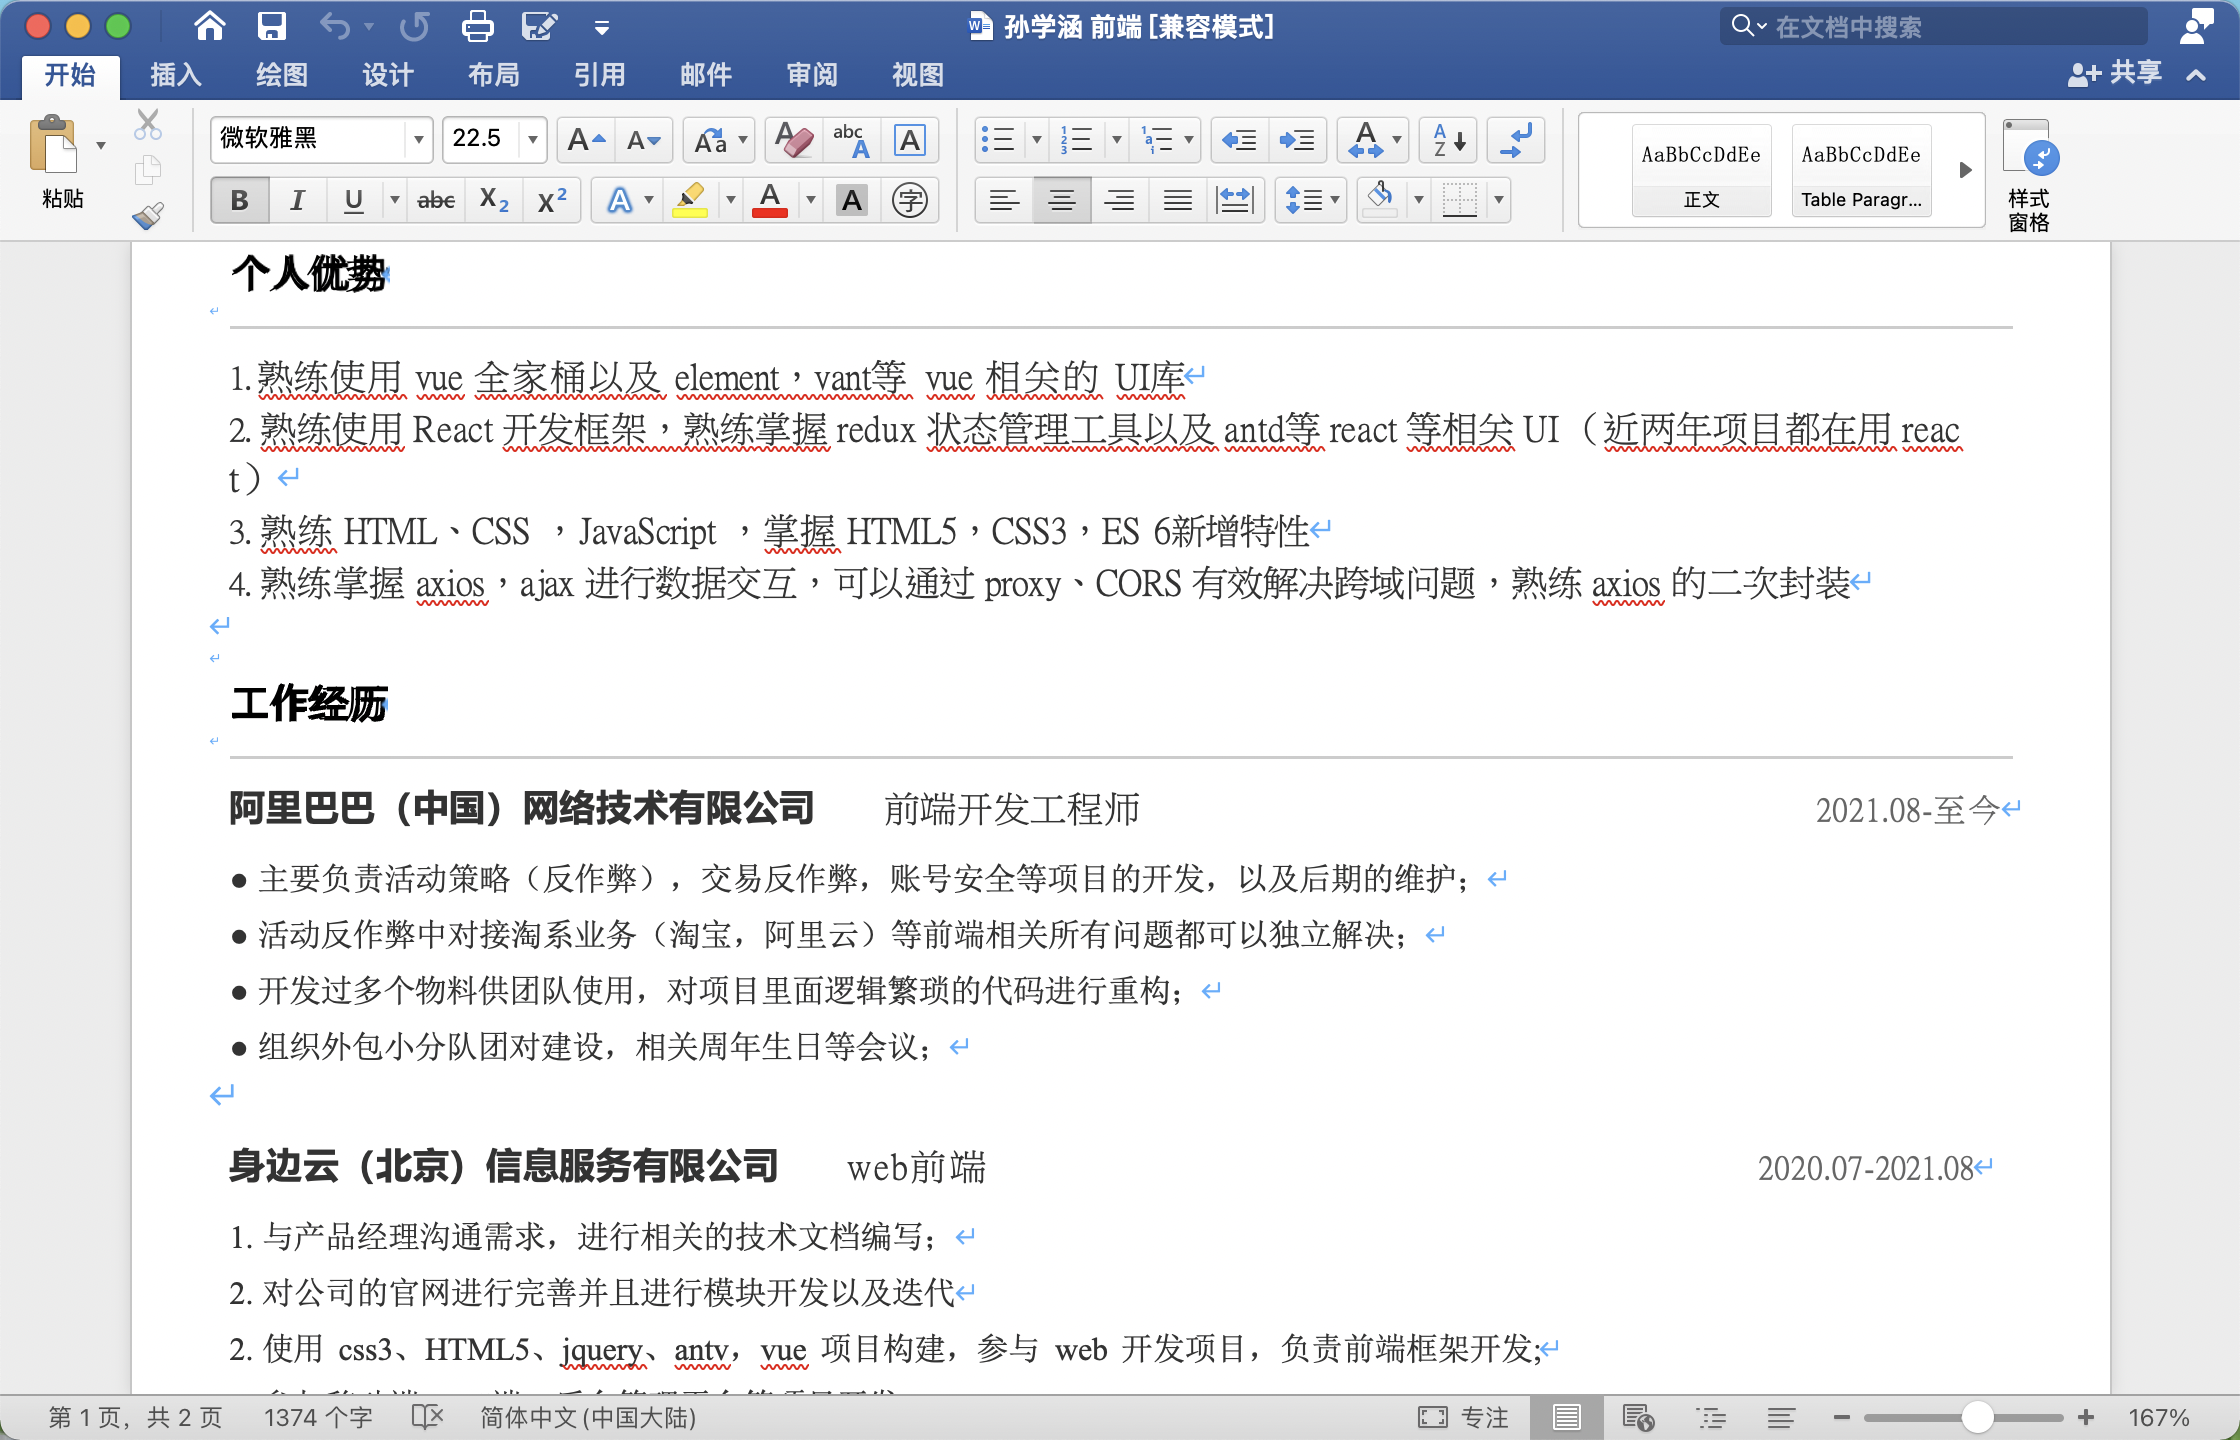Print the document using printer icon
This screenshot has height=1440, width=2240.
coord(477,26)
